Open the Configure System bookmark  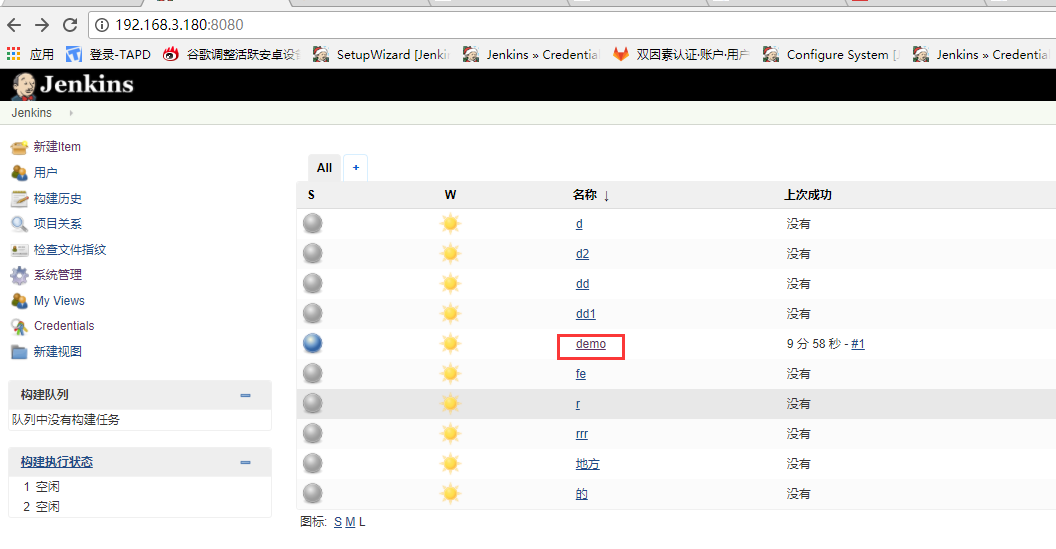pyautogui.click(x=831, y=55)
